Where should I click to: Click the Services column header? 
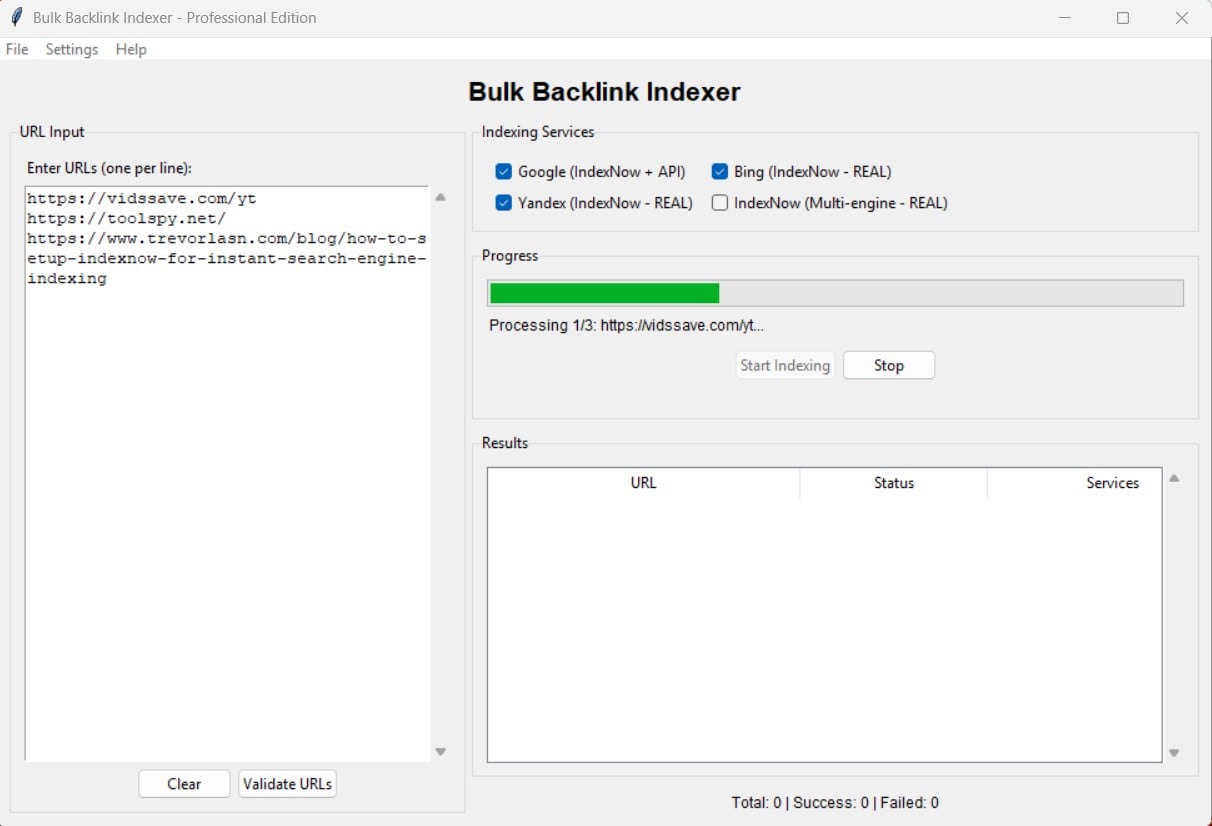tap(1112, 483)
